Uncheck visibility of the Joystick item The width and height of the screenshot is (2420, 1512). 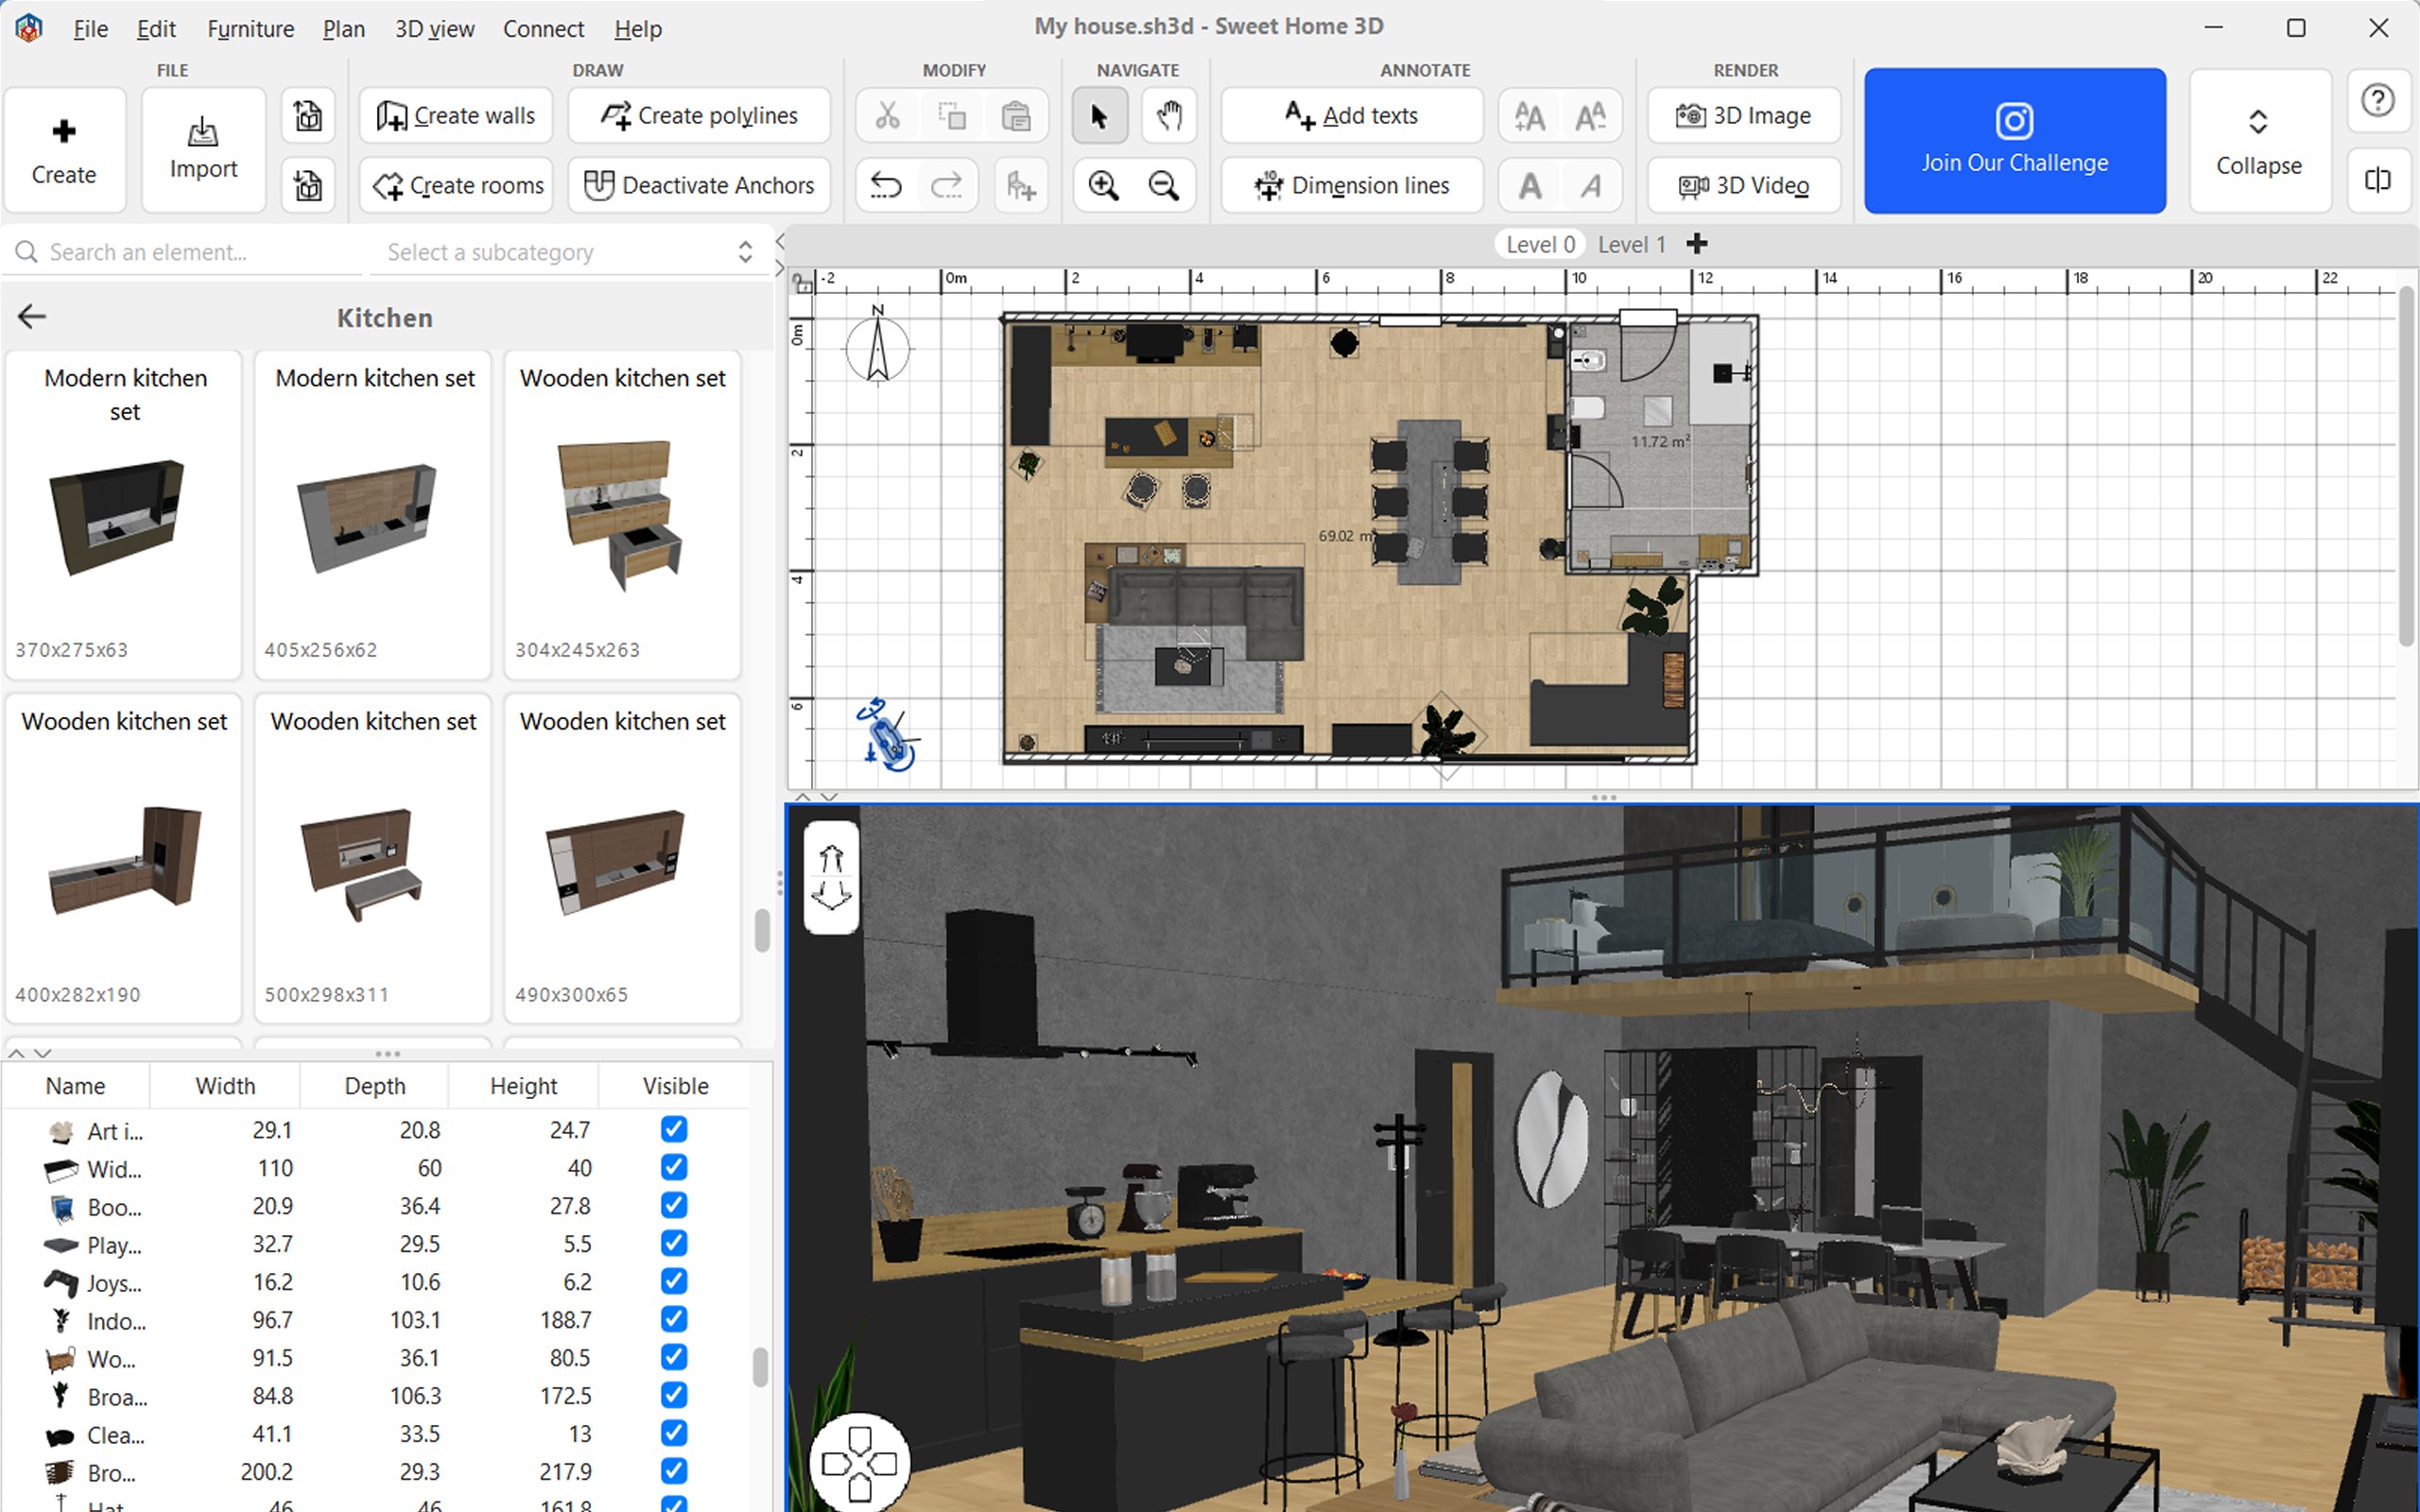(674, 1281)
